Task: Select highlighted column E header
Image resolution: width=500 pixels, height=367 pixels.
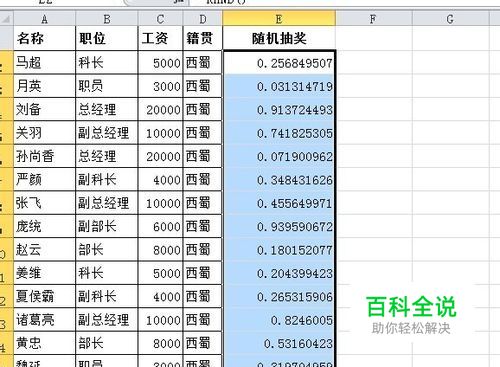Action: [x=279, y=19]
